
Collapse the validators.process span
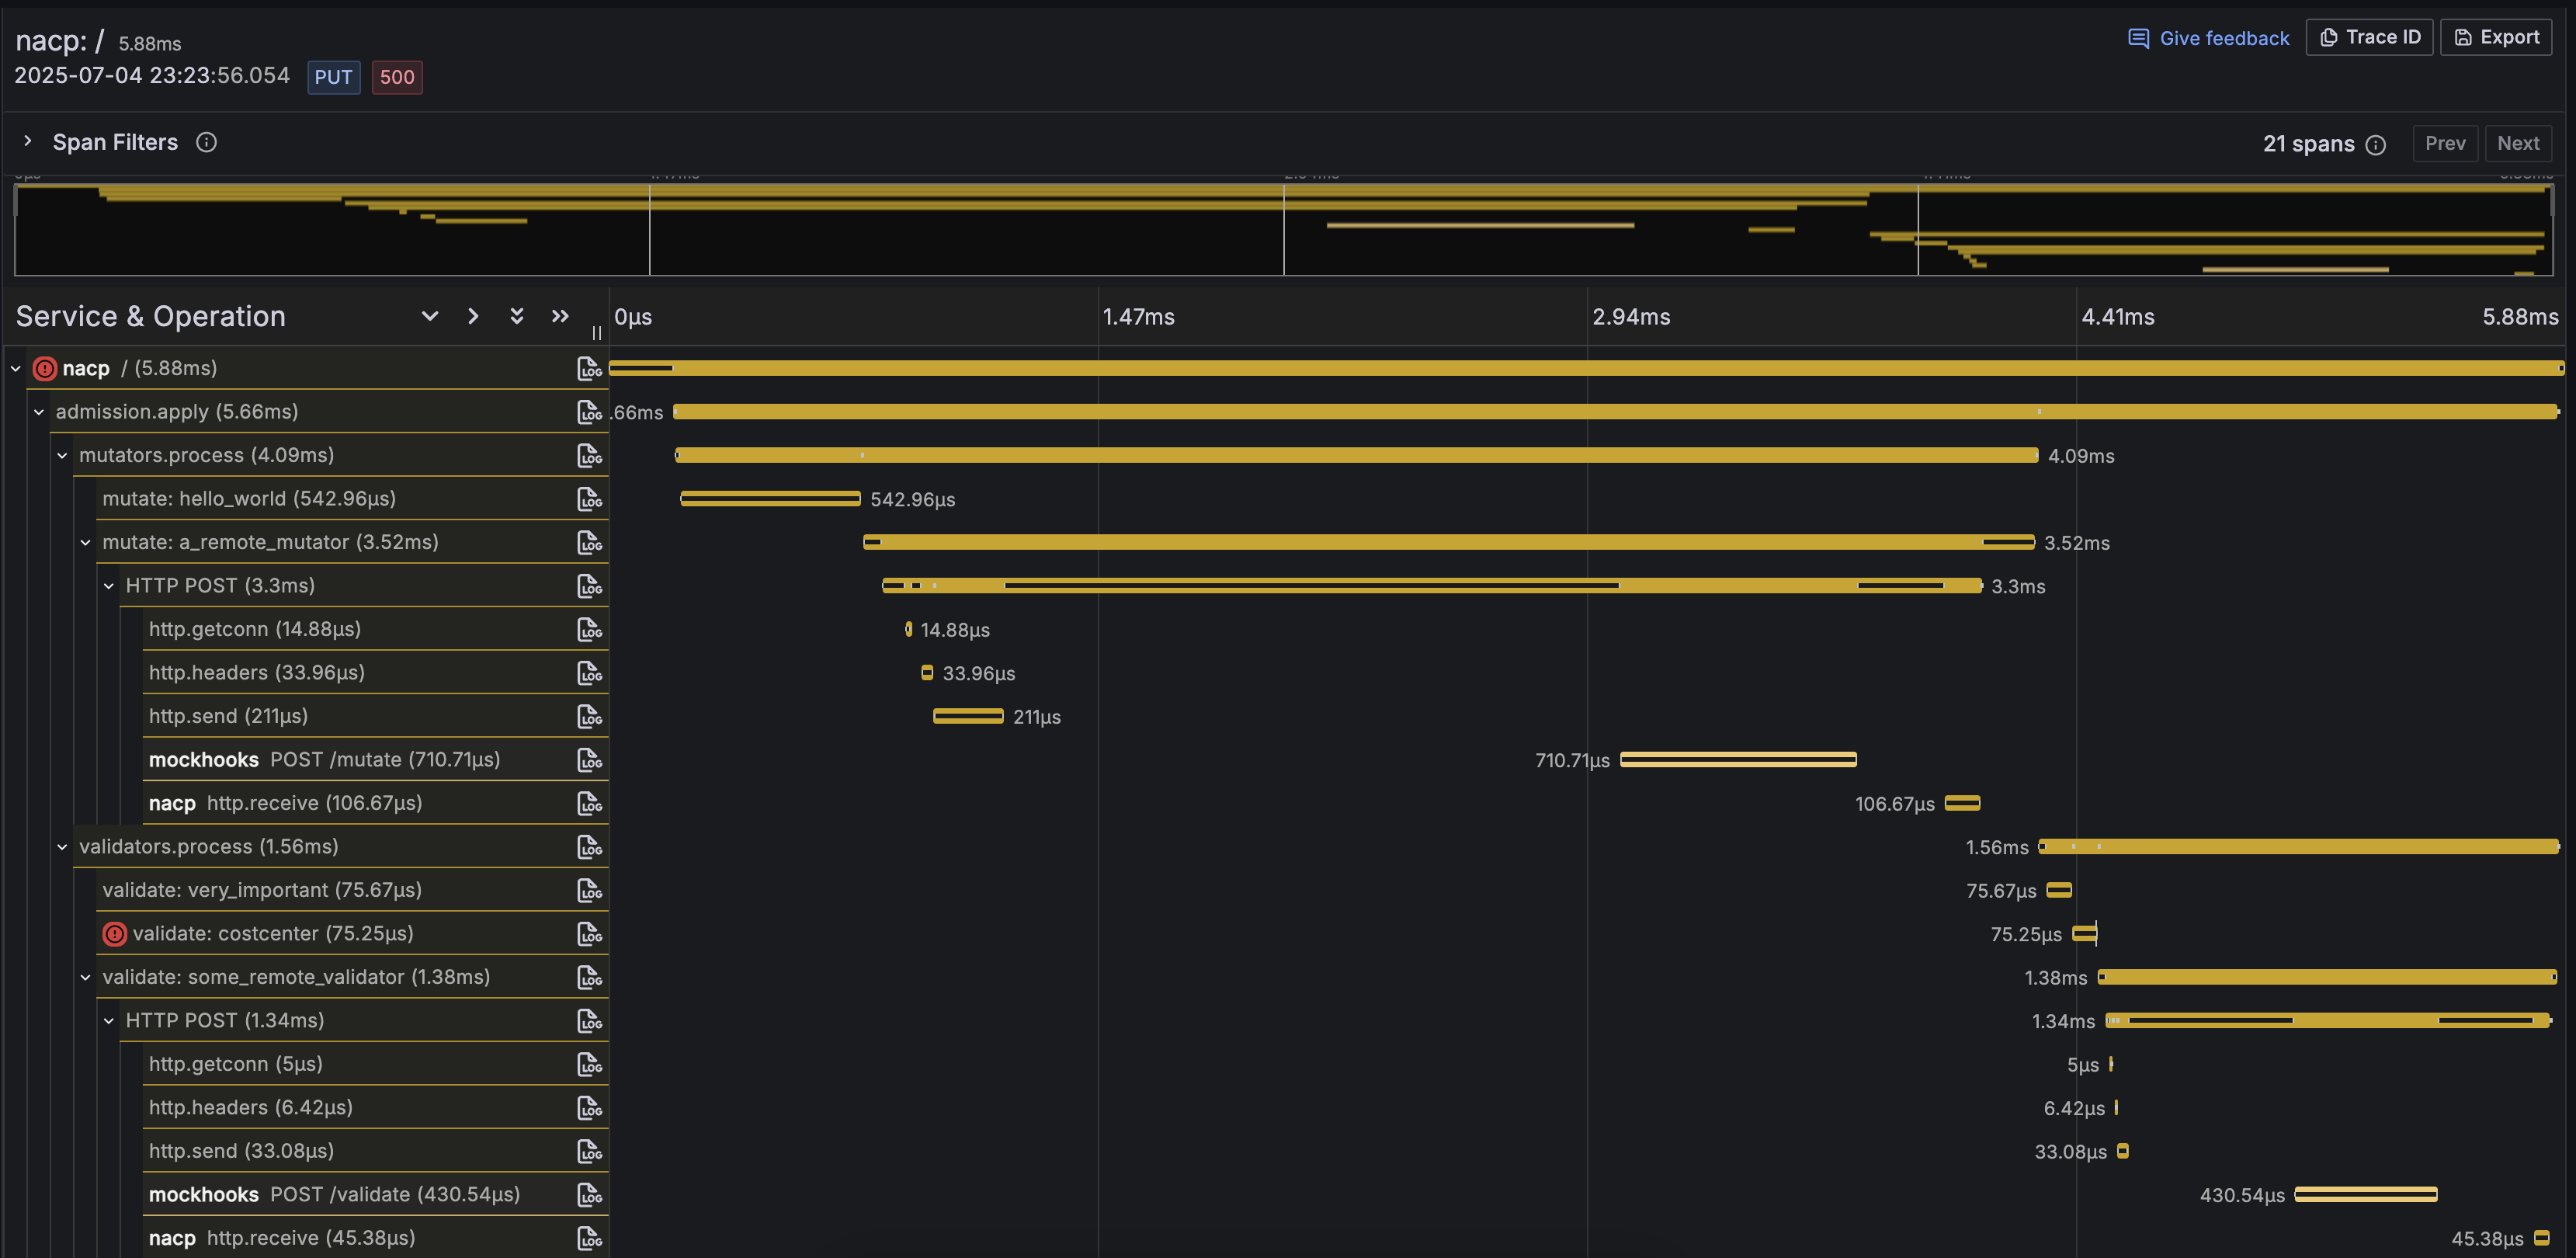pos(62,847)
